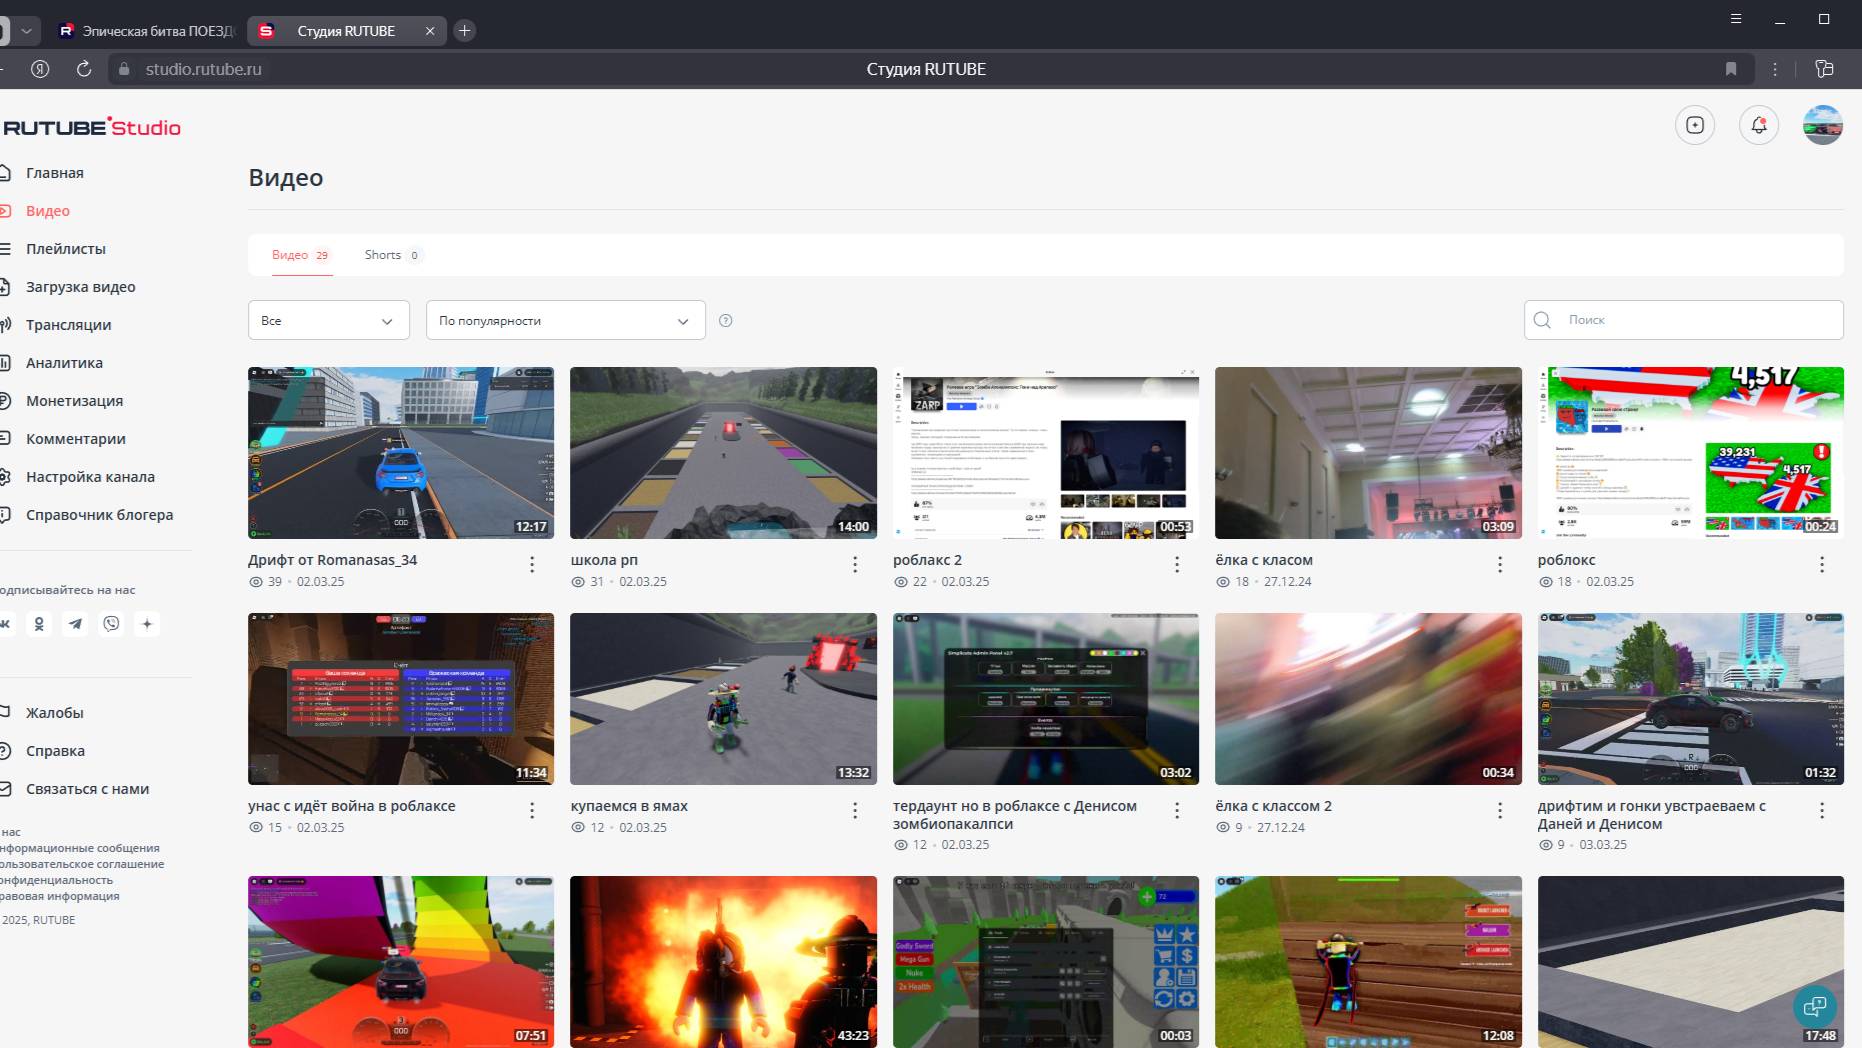Open the notifications bell
Image resolution: width=1862 pixels, height=1048 pixels.
pyautogui.click(x=1759, y=125)
